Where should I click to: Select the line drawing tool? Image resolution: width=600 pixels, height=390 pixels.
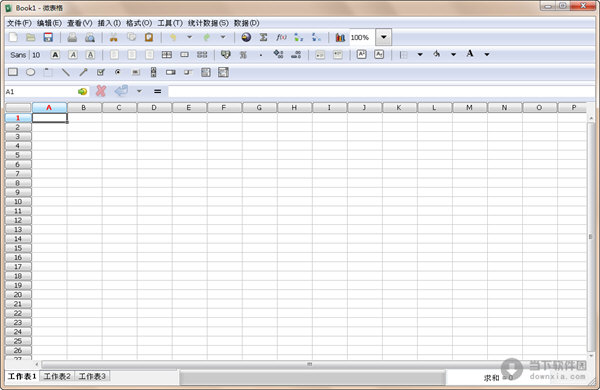[x=66, y=72]
